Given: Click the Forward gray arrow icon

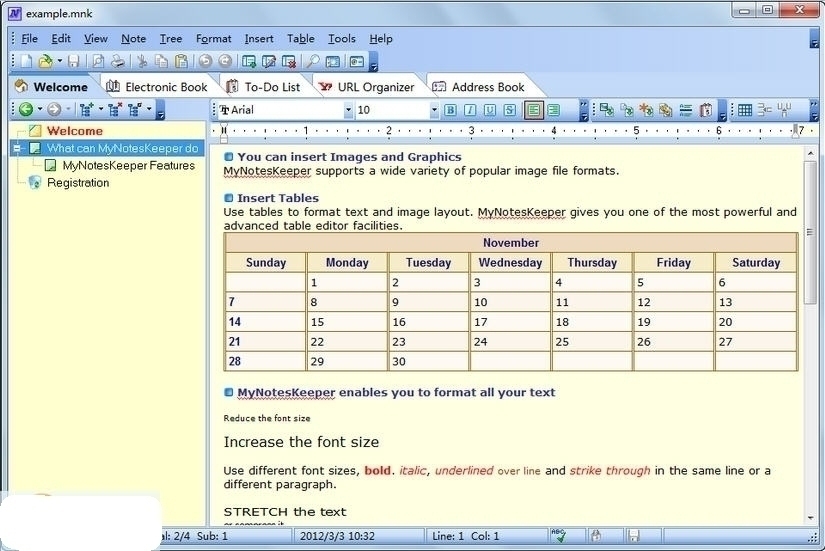Looking at the screenshot, I should click(54, 109).
